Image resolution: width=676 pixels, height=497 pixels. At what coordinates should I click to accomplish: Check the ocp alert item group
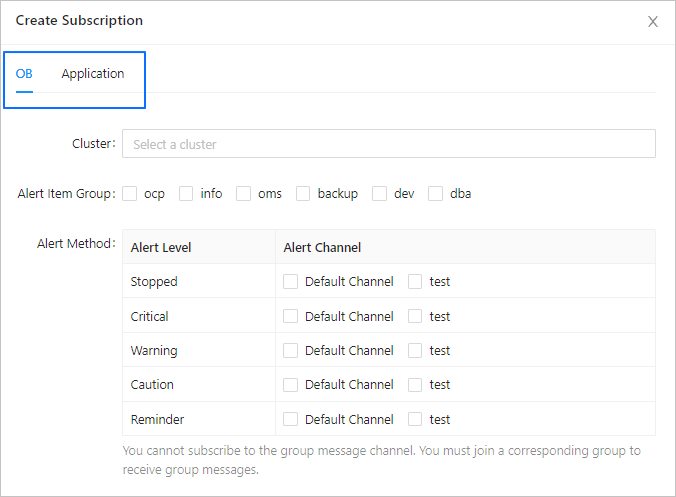[130, 194]
